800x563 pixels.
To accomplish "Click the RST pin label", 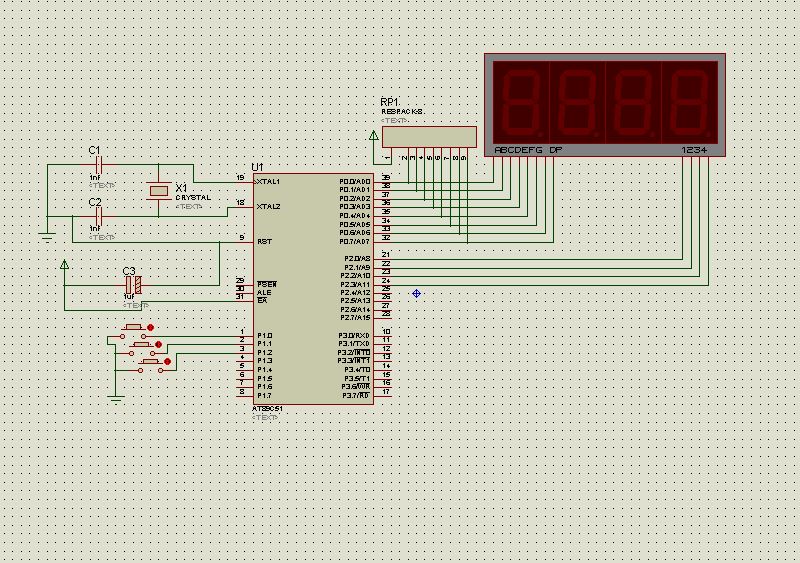I will (x=264, y=241).
